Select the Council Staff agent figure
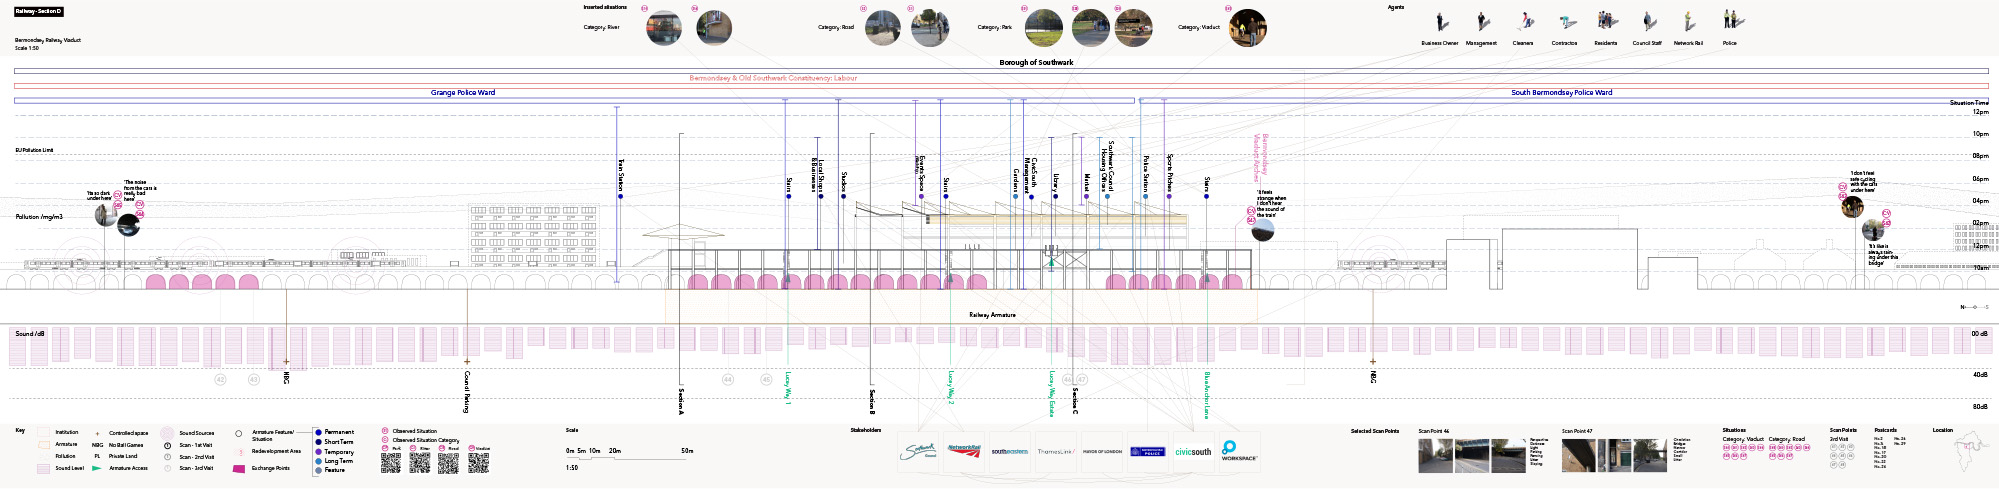This screenshot has height=489, width=1999. click(1648, 22)
